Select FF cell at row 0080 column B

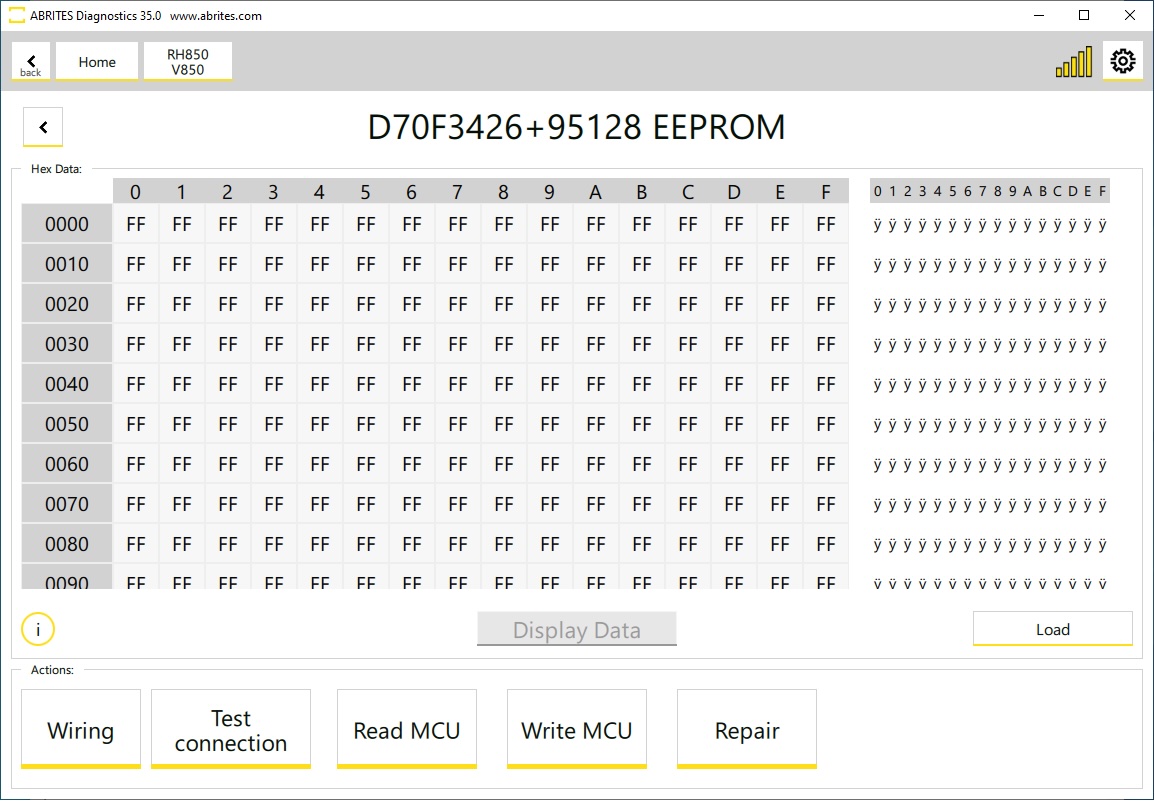click(642, 544)
